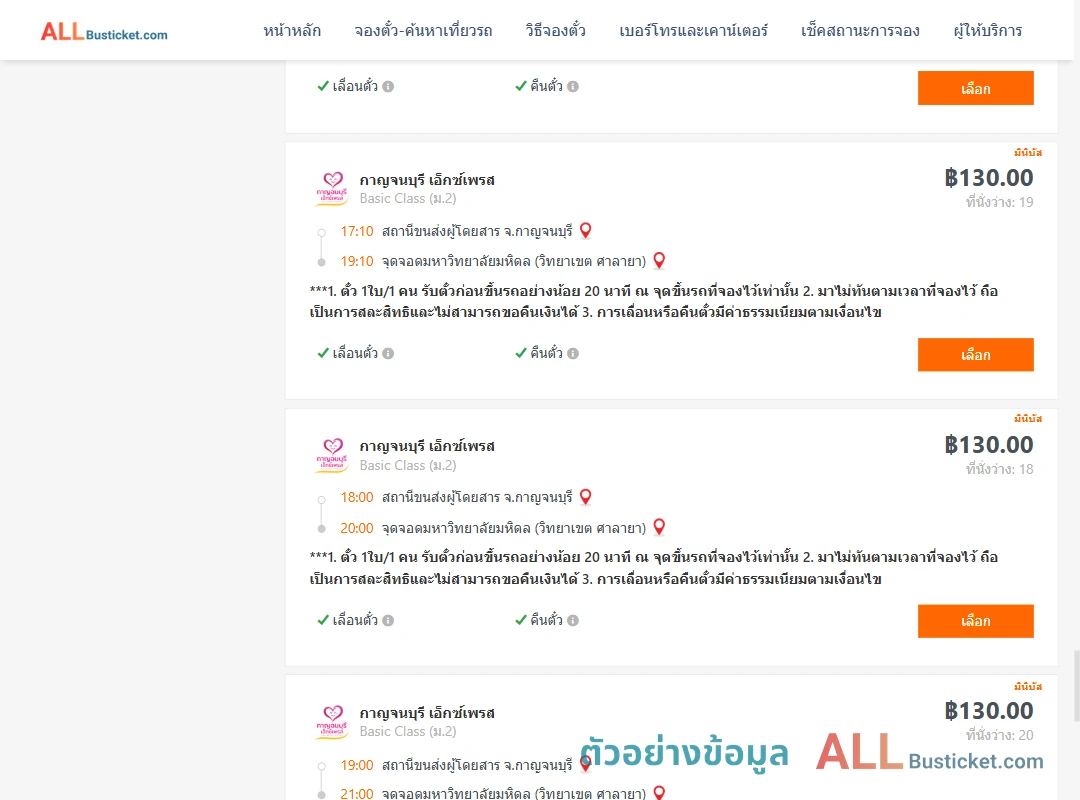Click ที่นั่งว่าง: 19 seat count
This screenshot has width=1080, height=800.
tap(999, 202)
